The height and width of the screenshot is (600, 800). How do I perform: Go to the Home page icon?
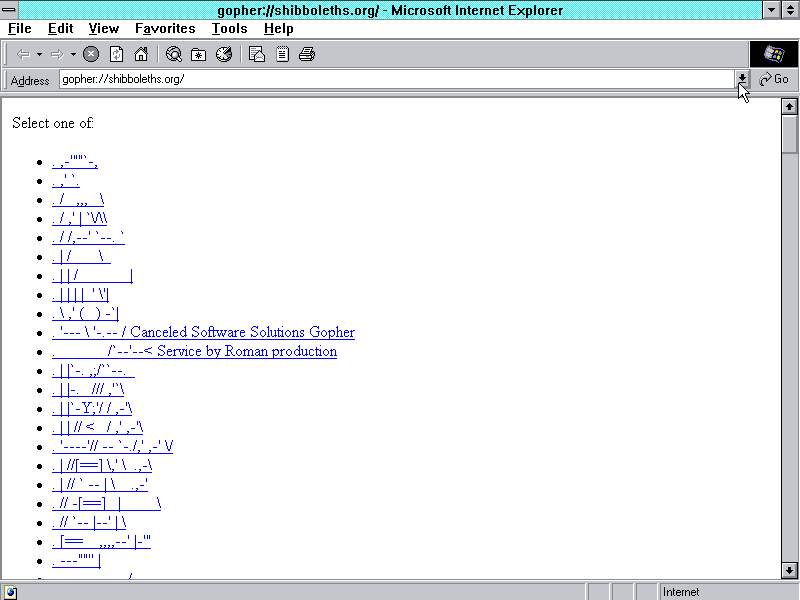141,54
